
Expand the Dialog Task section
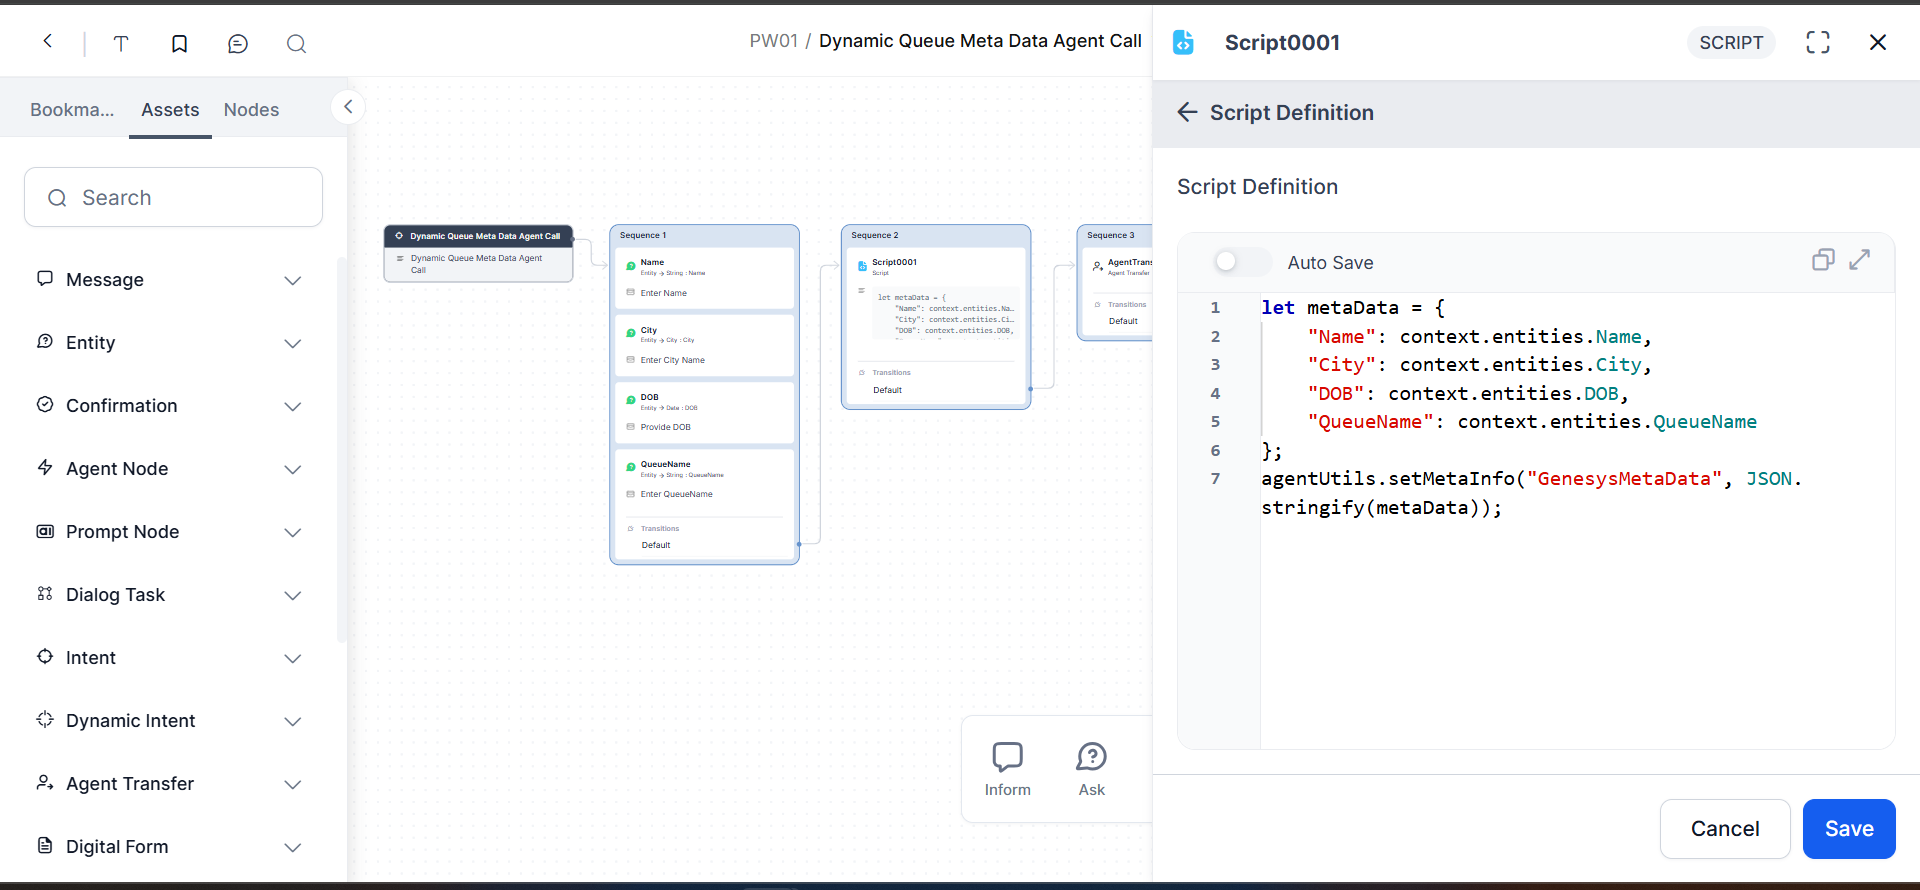pos(292,595)
